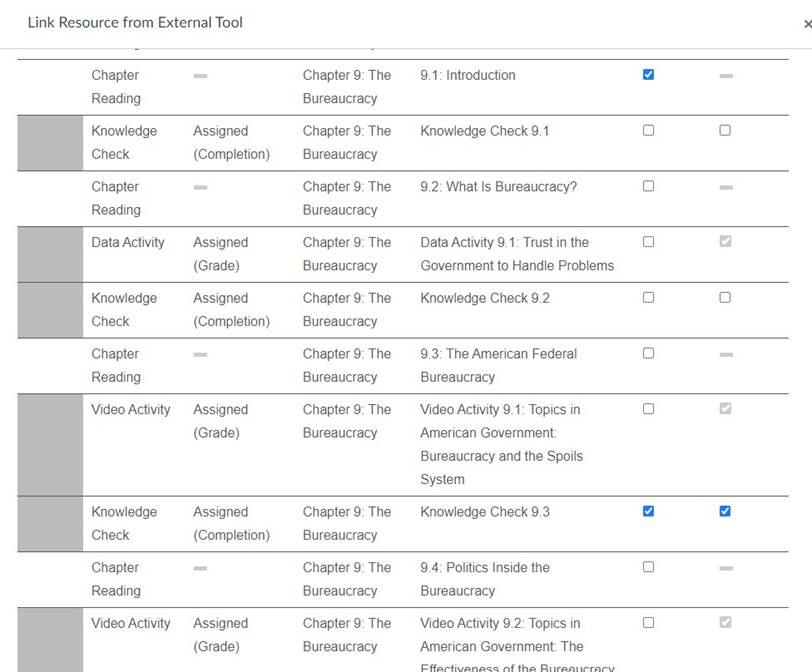Click the 9.1: Introduction reading title
This screenshot has width=812, height=672.
point(468,75)
